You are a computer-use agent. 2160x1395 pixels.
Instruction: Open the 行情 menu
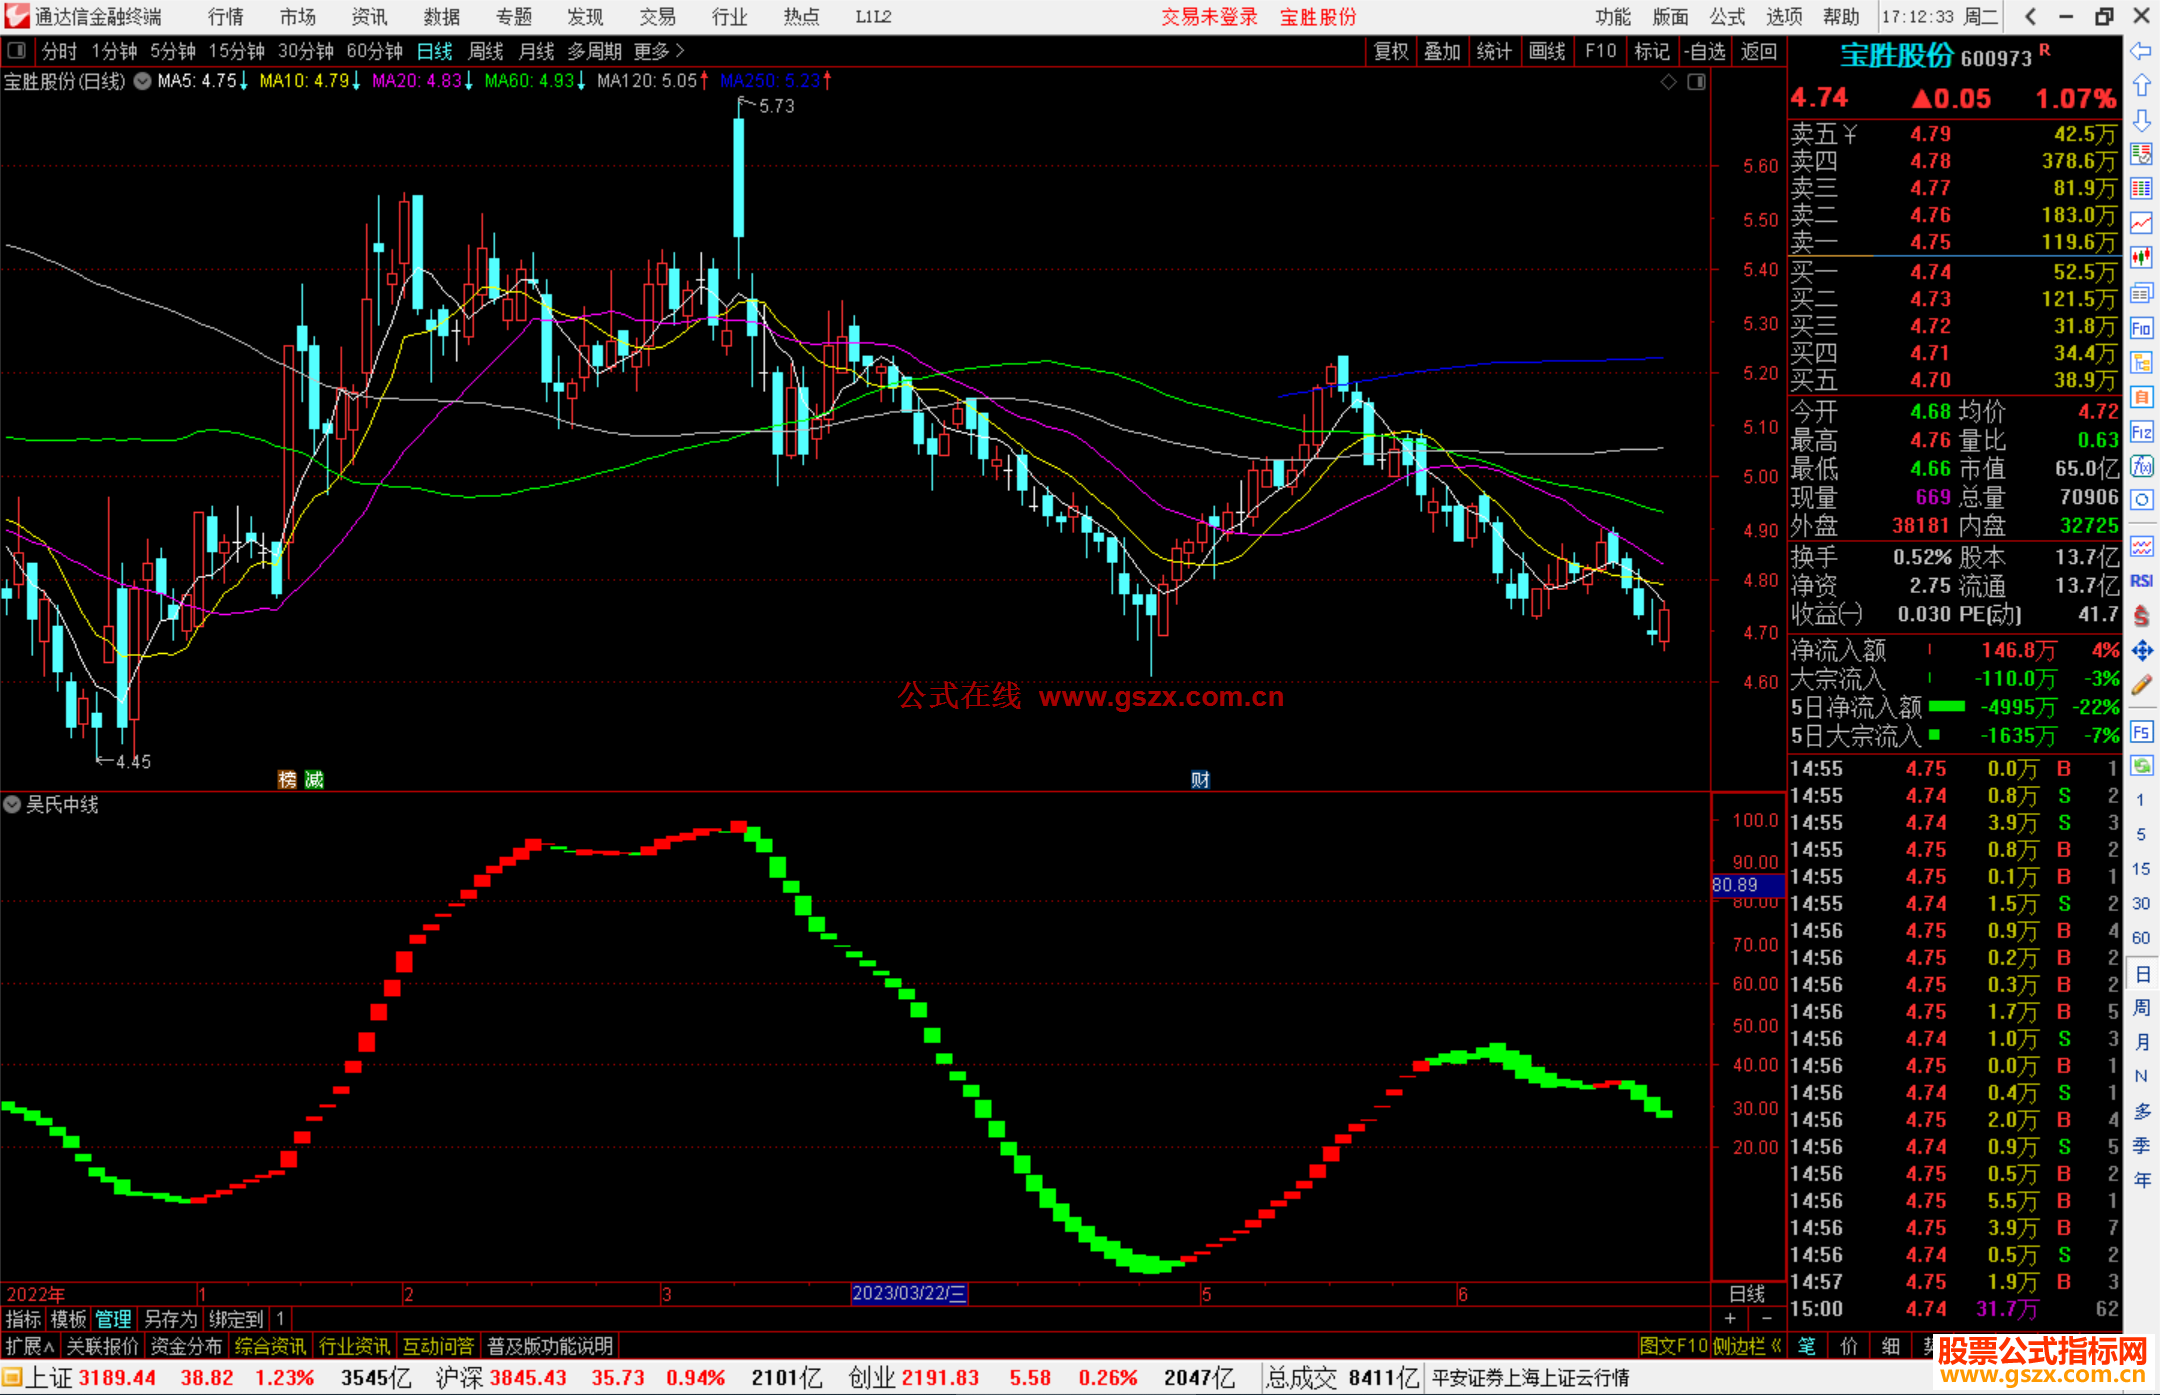226,17
